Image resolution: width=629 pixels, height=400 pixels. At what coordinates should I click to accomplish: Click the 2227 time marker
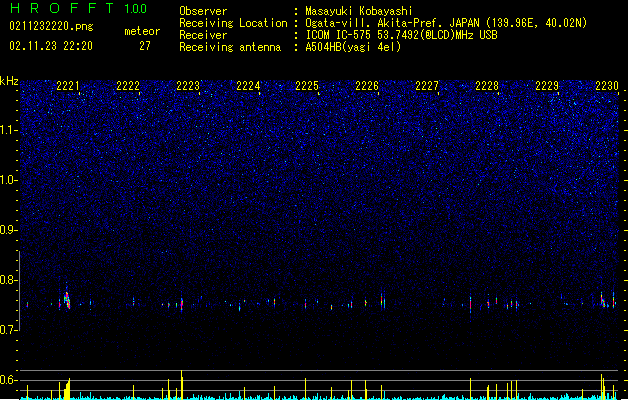[427, 86]
